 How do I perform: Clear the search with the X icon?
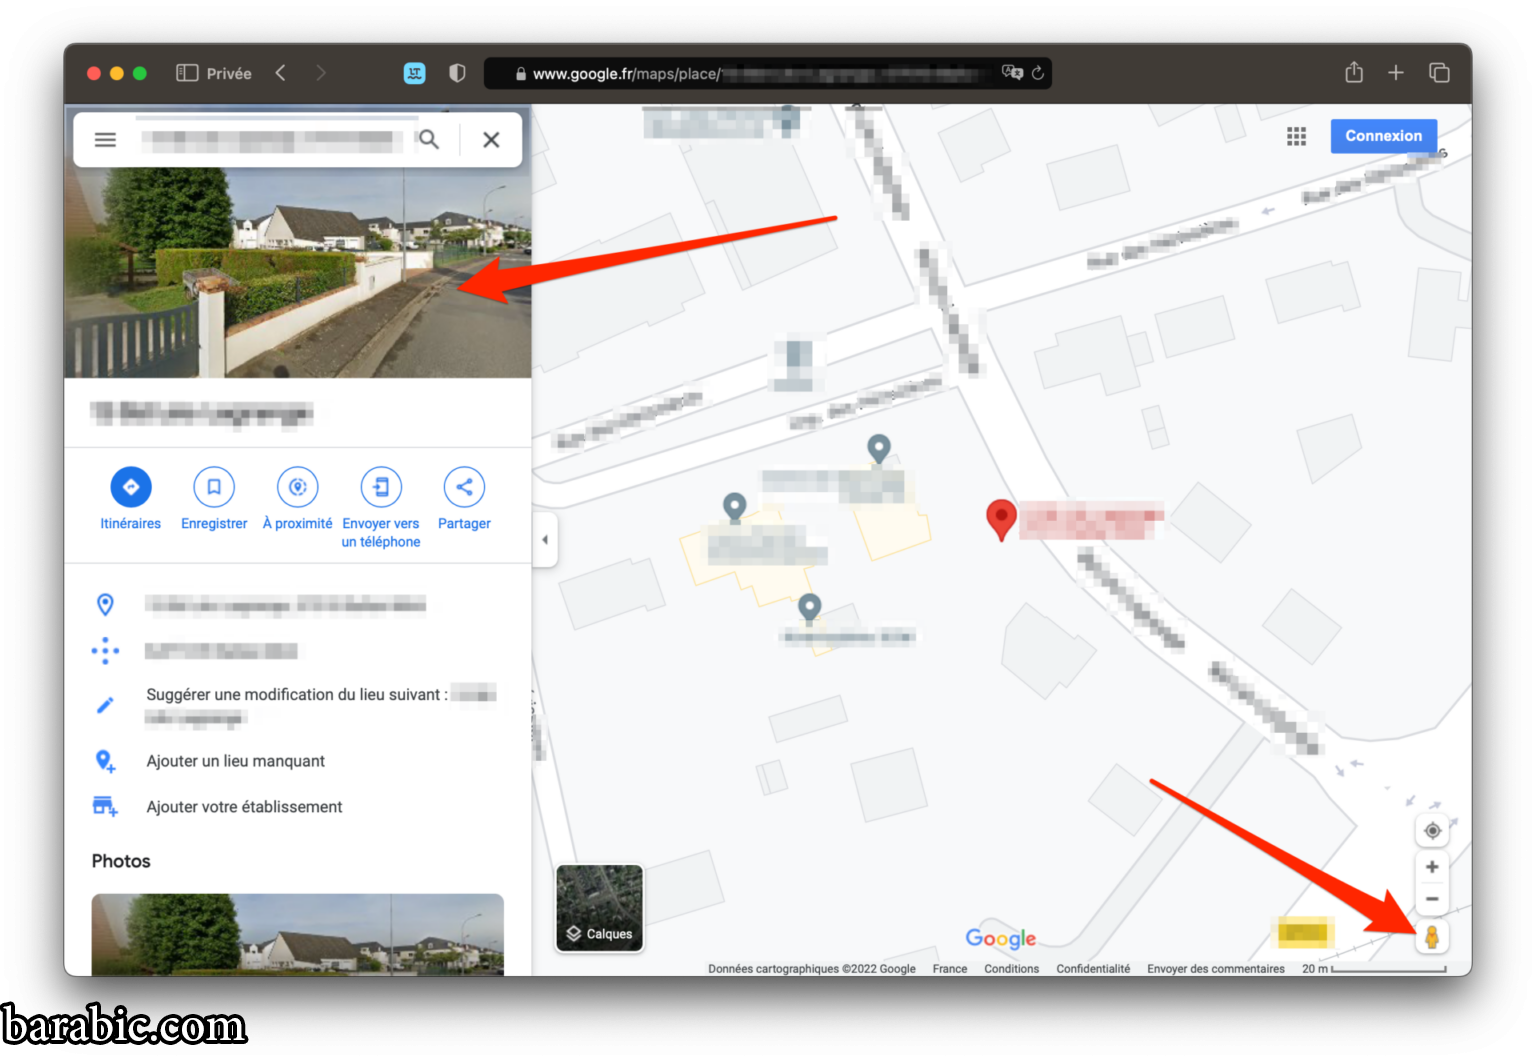pyautogui.click(x=491, y=140)
